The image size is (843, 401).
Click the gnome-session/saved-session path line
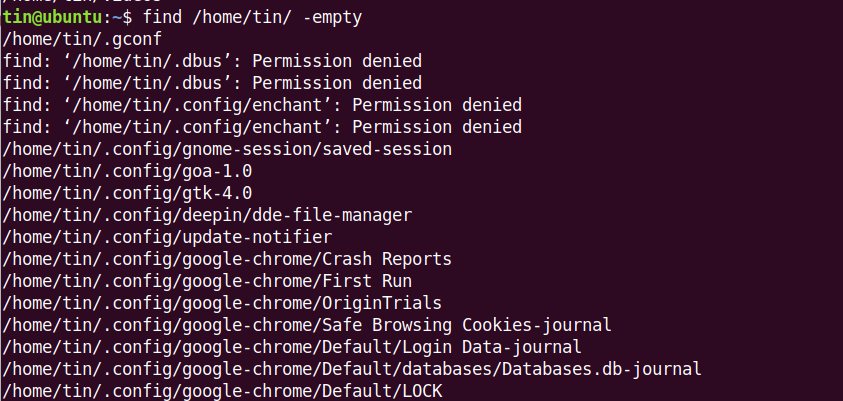tap(227, 149)
